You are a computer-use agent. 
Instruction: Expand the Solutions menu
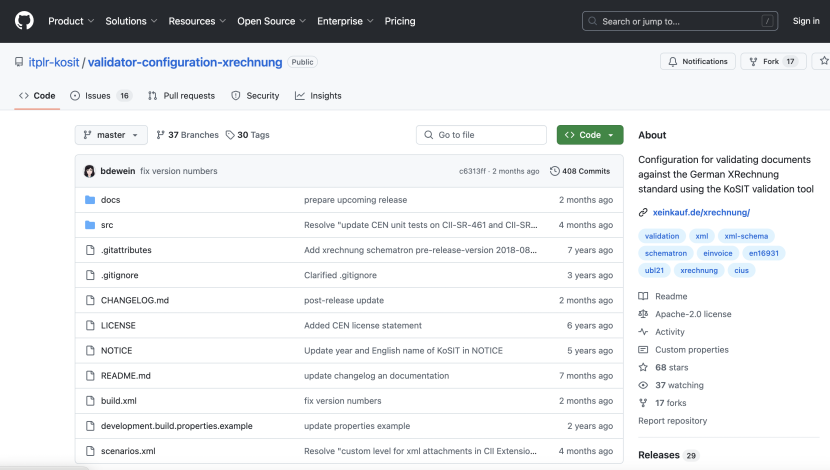click(x=131, y=21)
